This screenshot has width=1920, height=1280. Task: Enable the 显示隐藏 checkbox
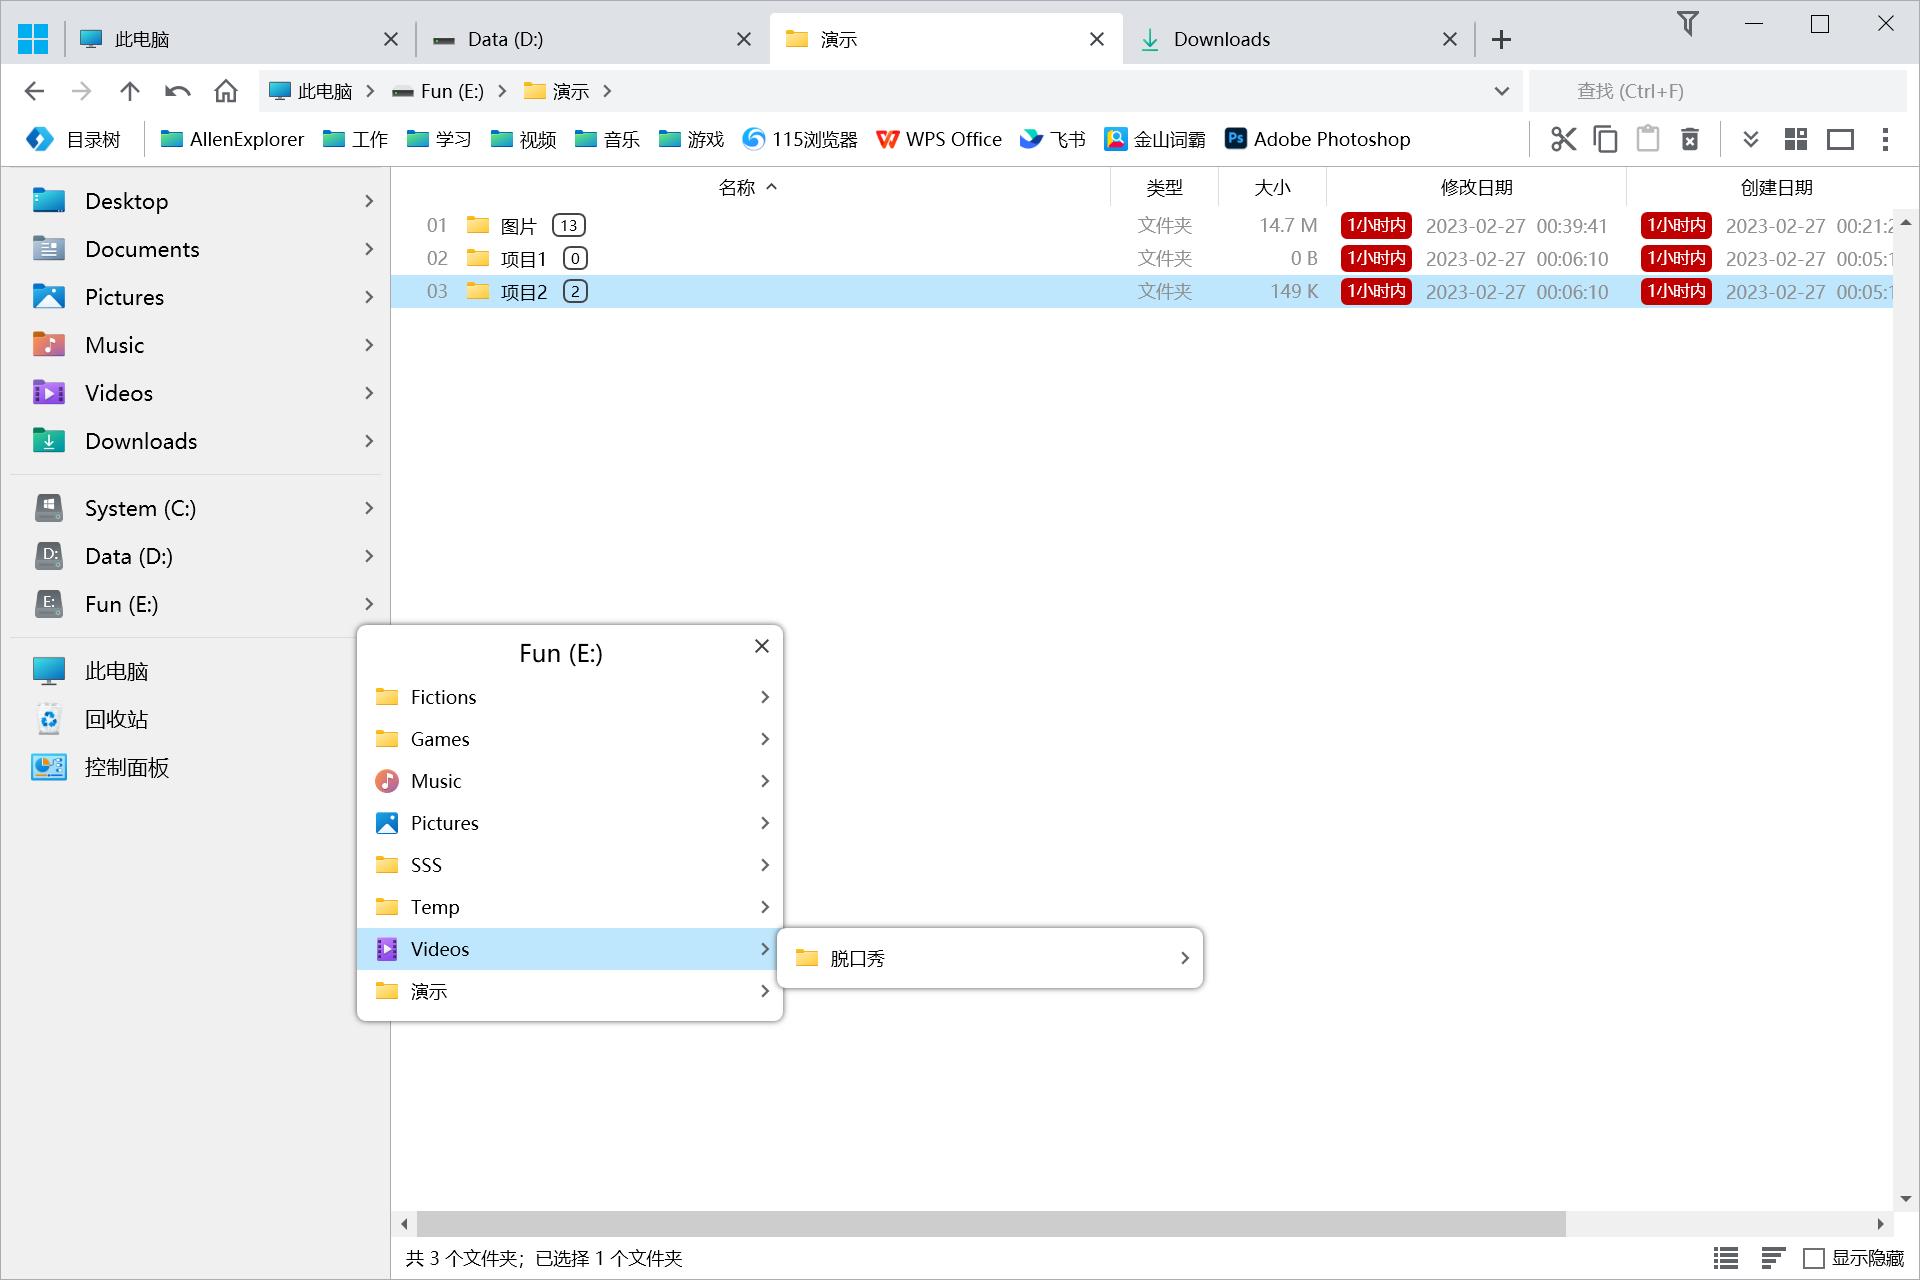point(1813,1258)
